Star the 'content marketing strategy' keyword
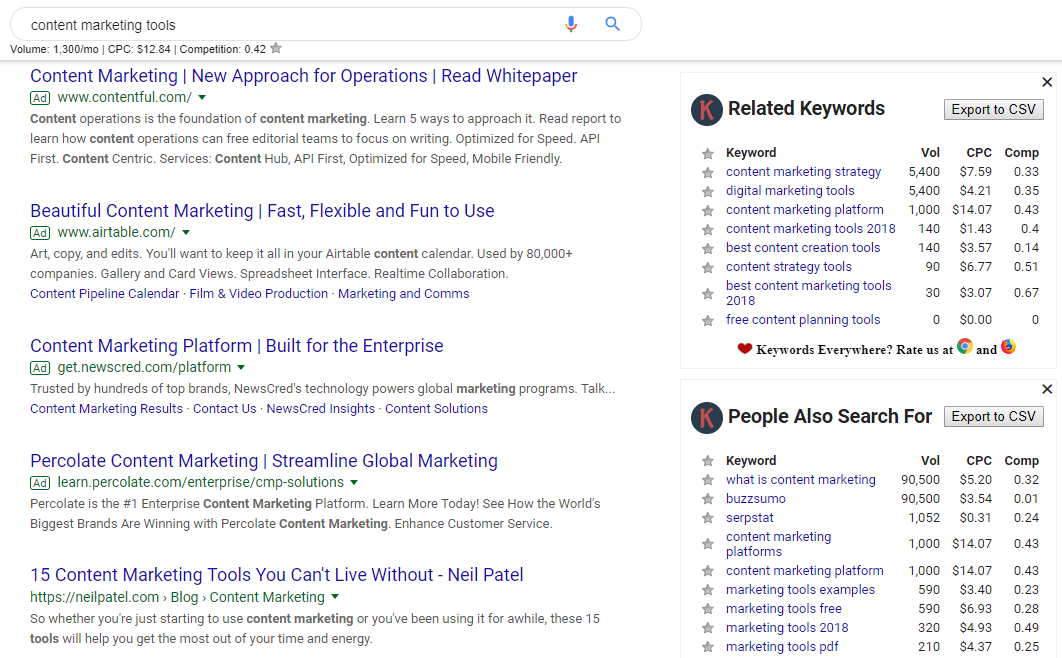 [708, 173]
